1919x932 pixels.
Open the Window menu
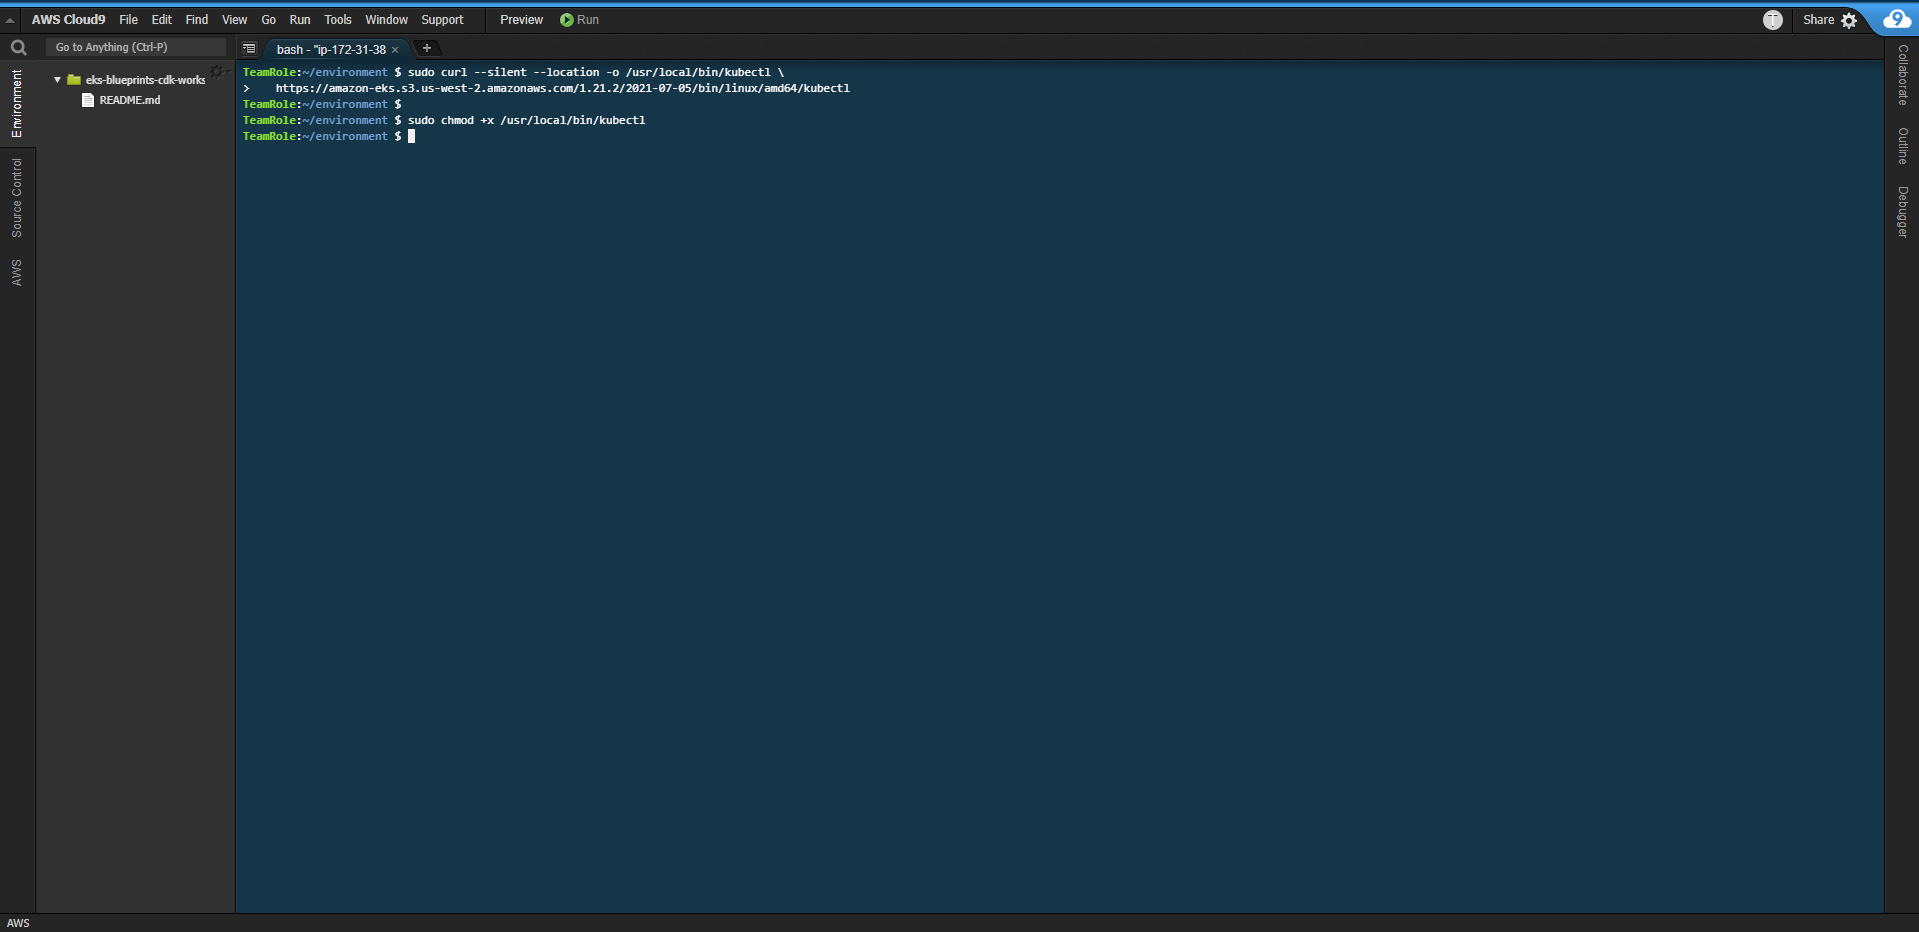[386, 20]
